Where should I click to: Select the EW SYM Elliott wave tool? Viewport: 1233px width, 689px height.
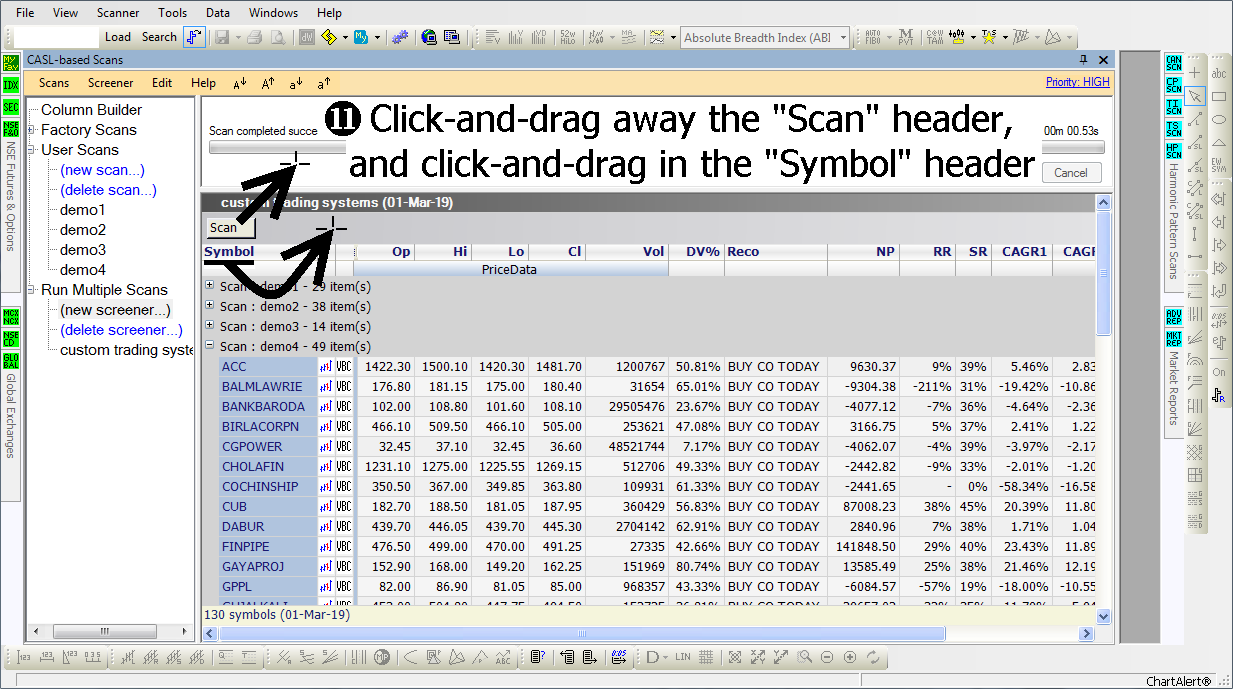(x=1219, y=165)
